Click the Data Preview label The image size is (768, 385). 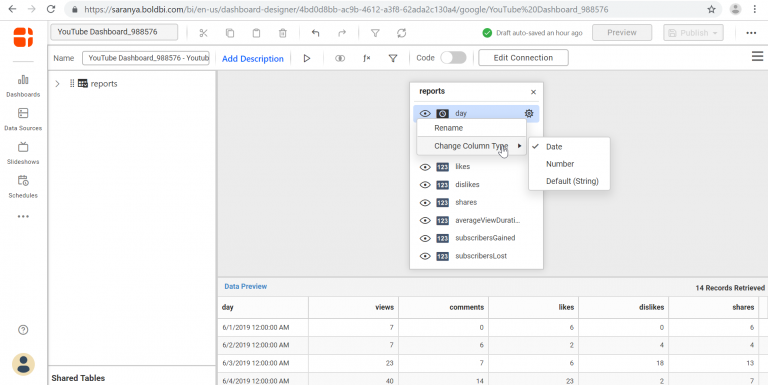click(x=246, y=287)
